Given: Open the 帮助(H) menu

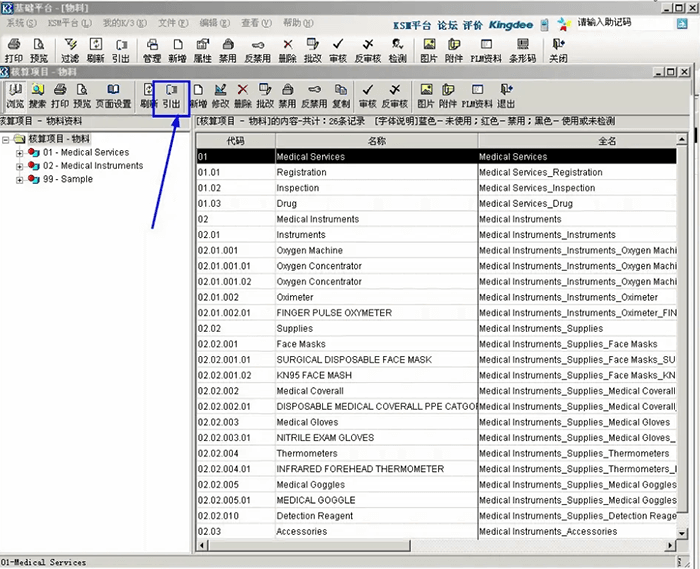Looking at the screenshot, I should coord(297,23).
